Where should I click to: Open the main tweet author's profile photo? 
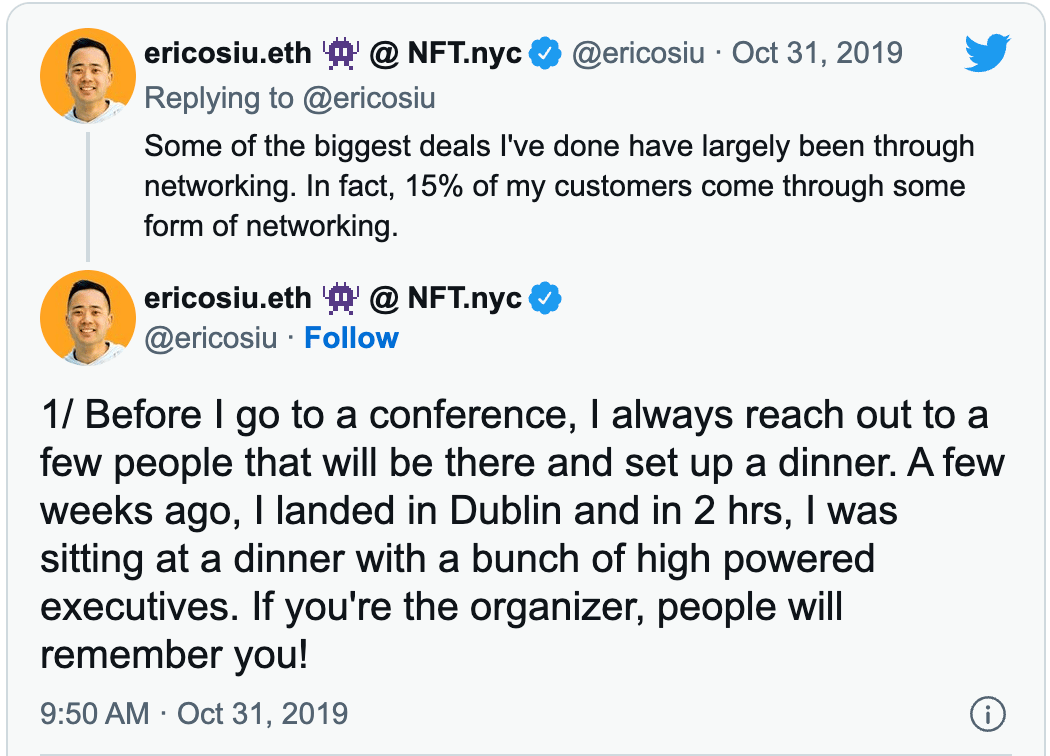point(87,317)
